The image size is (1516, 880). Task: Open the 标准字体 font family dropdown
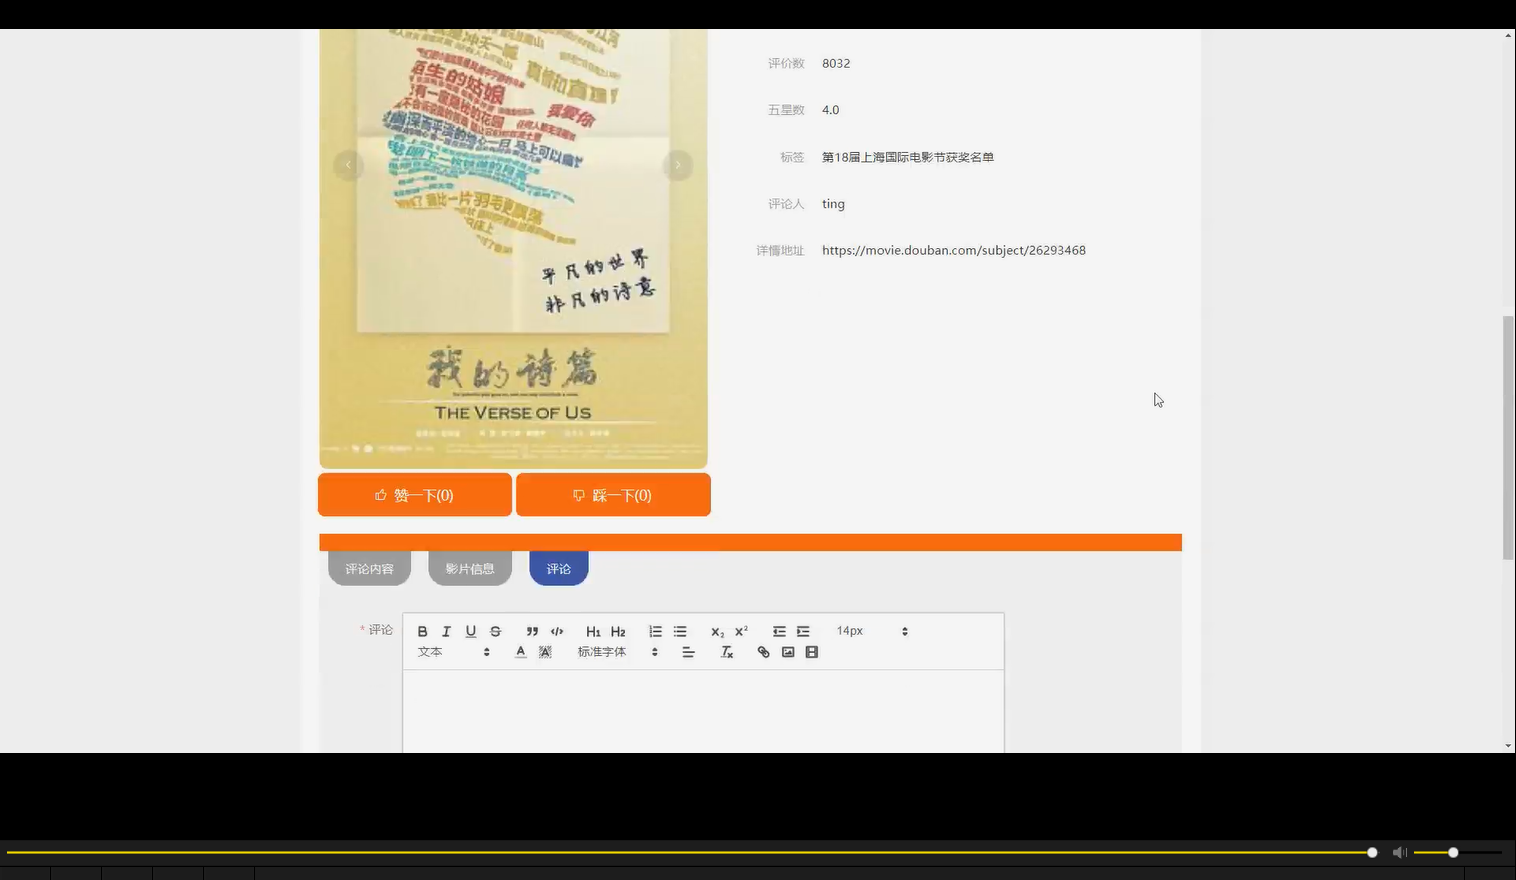coord(618,652)
